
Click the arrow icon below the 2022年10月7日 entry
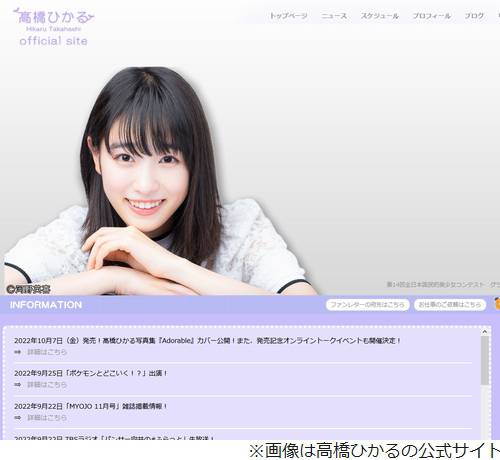click(18, 352)
